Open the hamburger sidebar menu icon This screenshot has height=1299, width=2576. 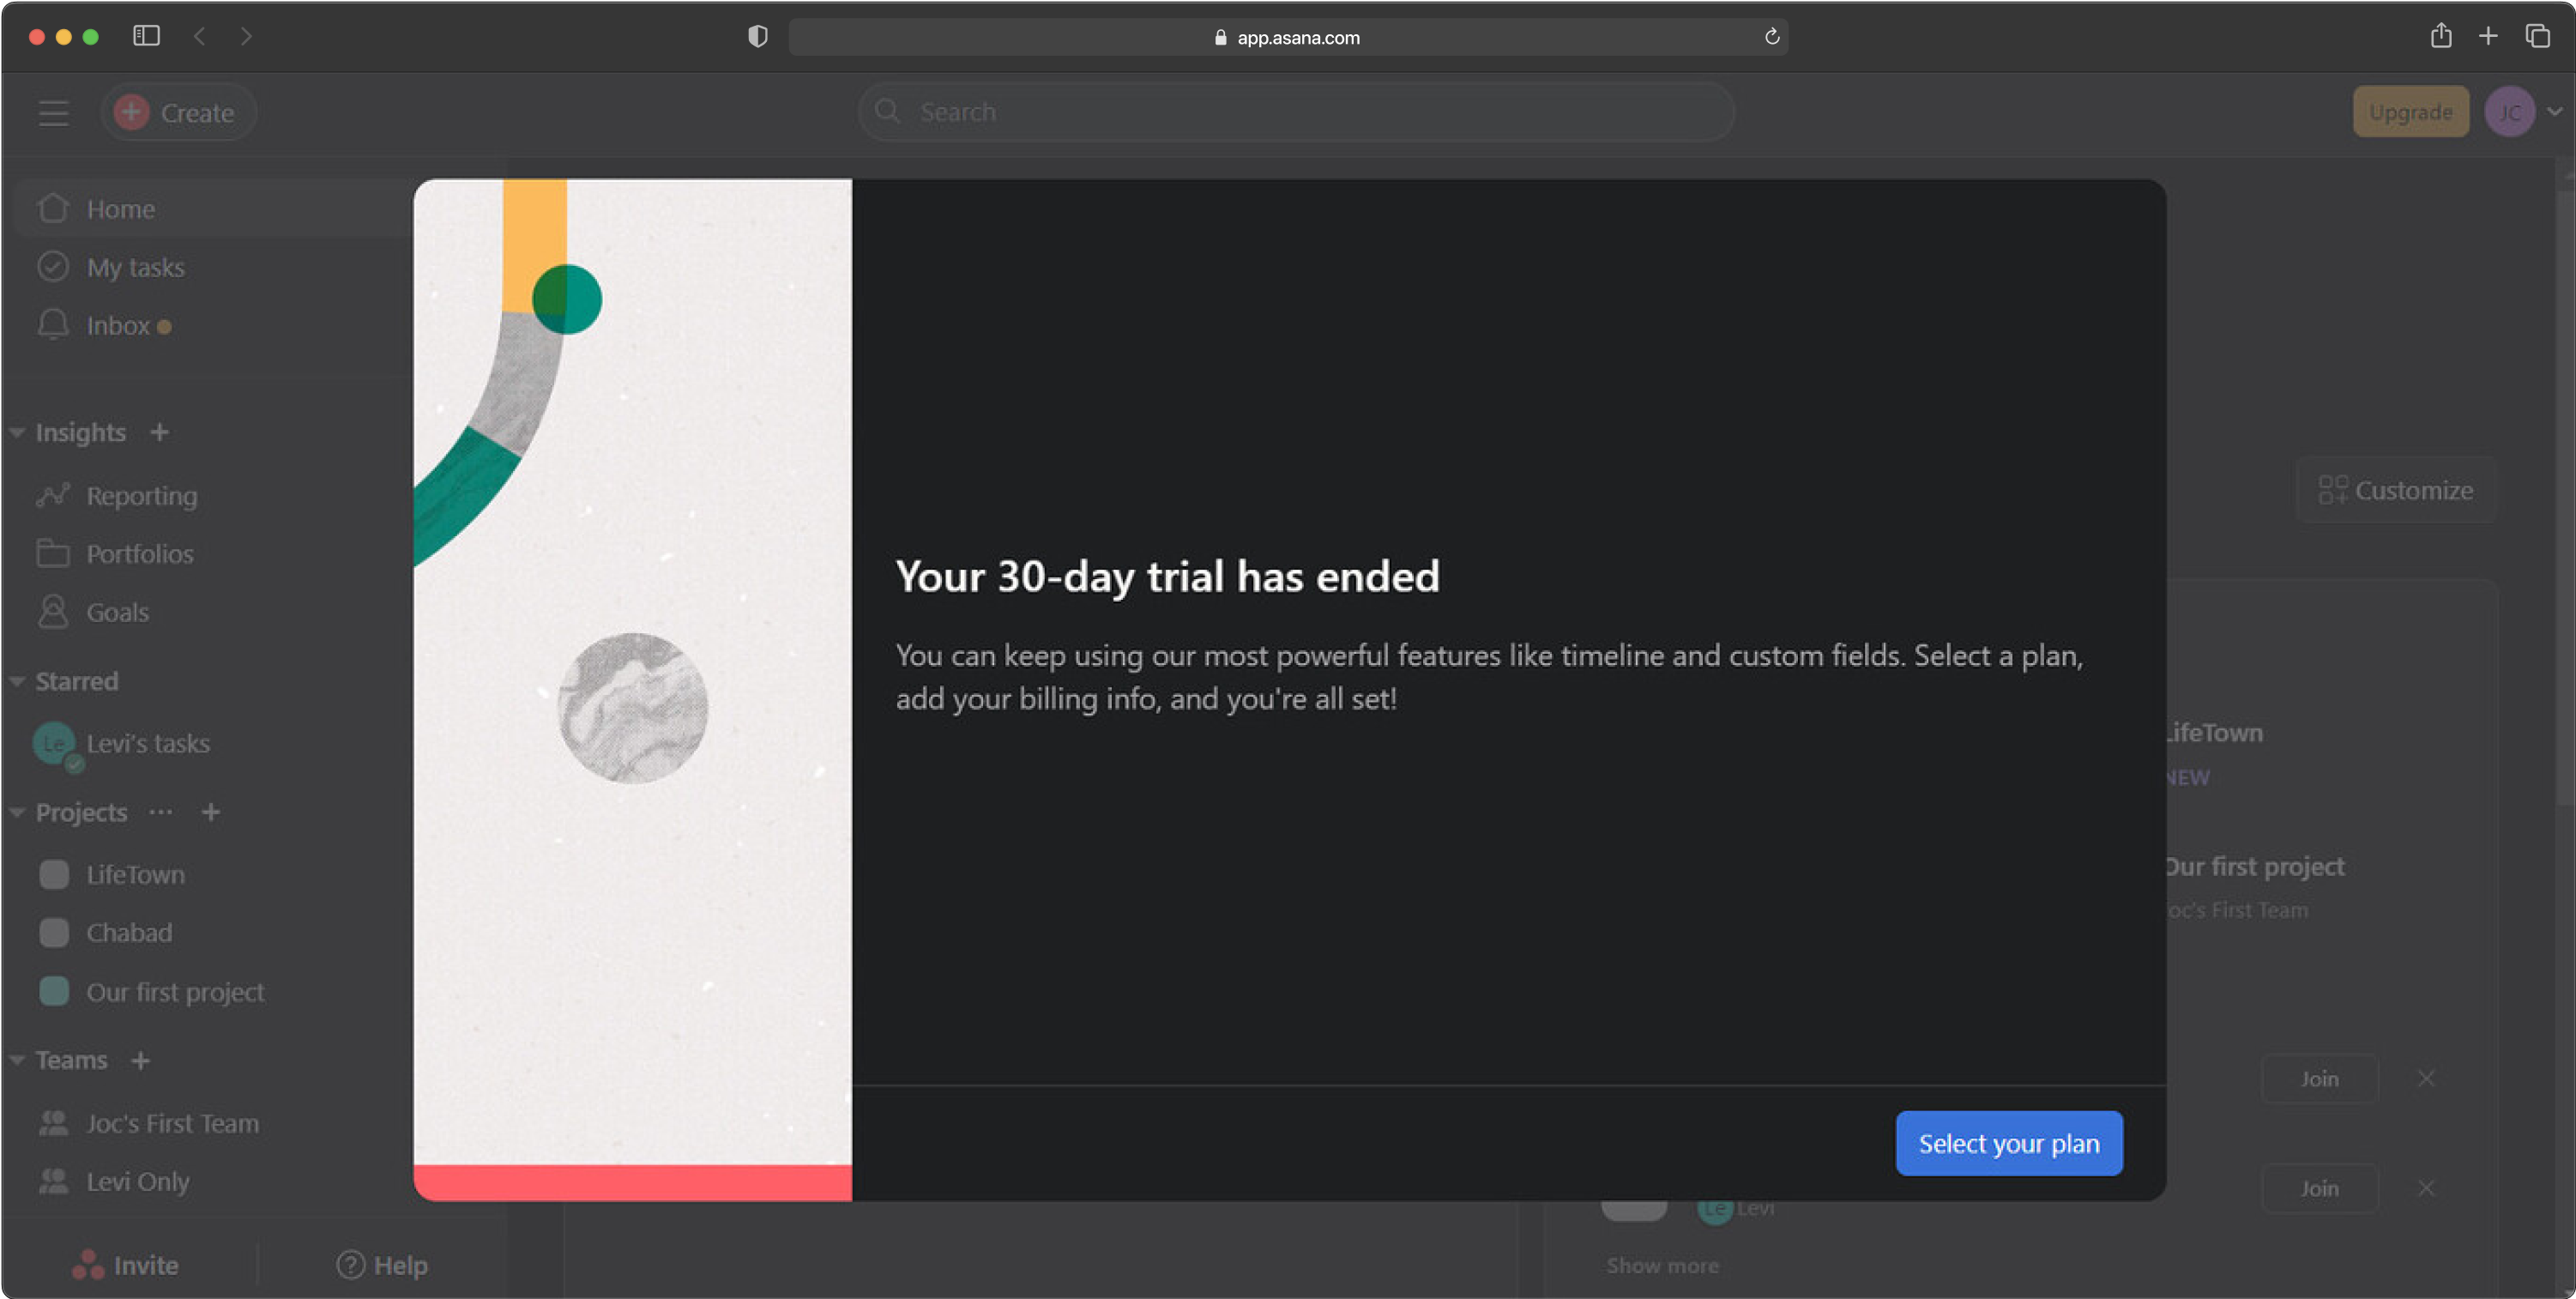pyautogui.click(x=53, y=112)
